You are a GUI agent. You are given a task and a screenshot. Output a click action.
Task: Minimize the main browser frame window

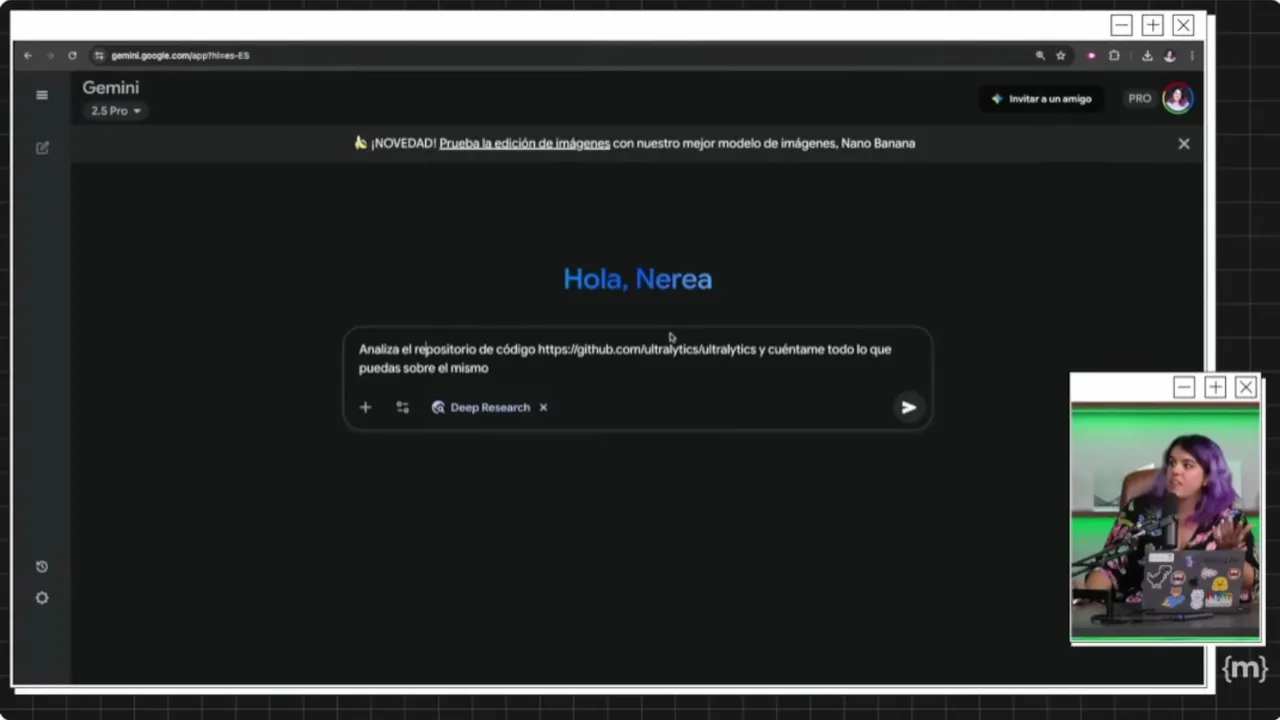click(1122, 25)
